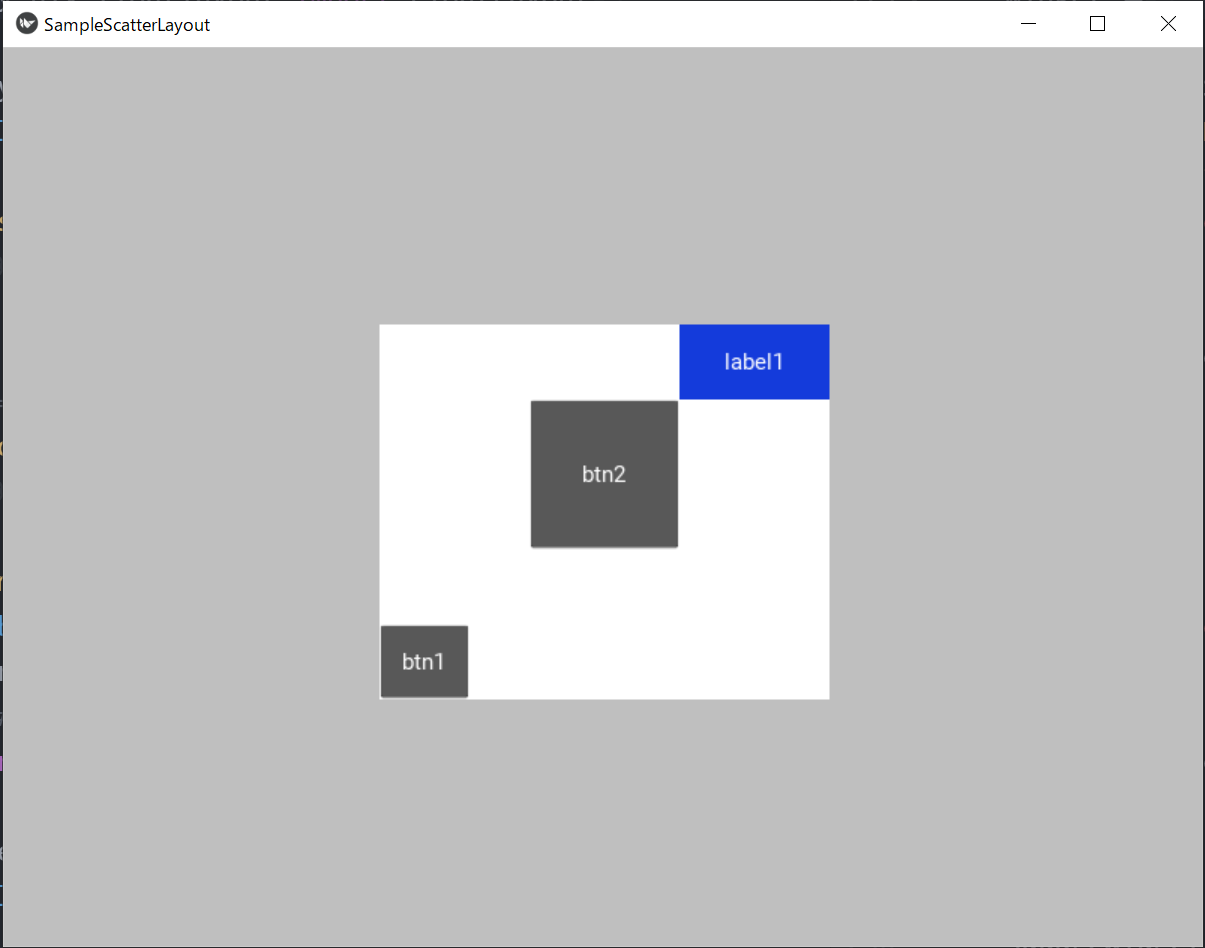Click the SampleScatterLayout window title text
Screen dimensions: 1205x948
click(x=127, y=25)
